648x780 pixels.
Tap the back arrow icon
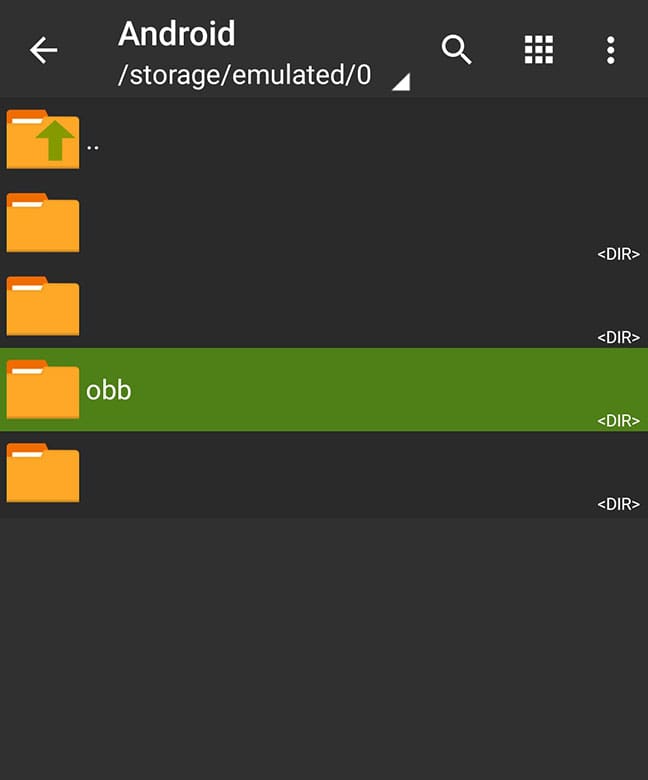click(x=43, y=50)
